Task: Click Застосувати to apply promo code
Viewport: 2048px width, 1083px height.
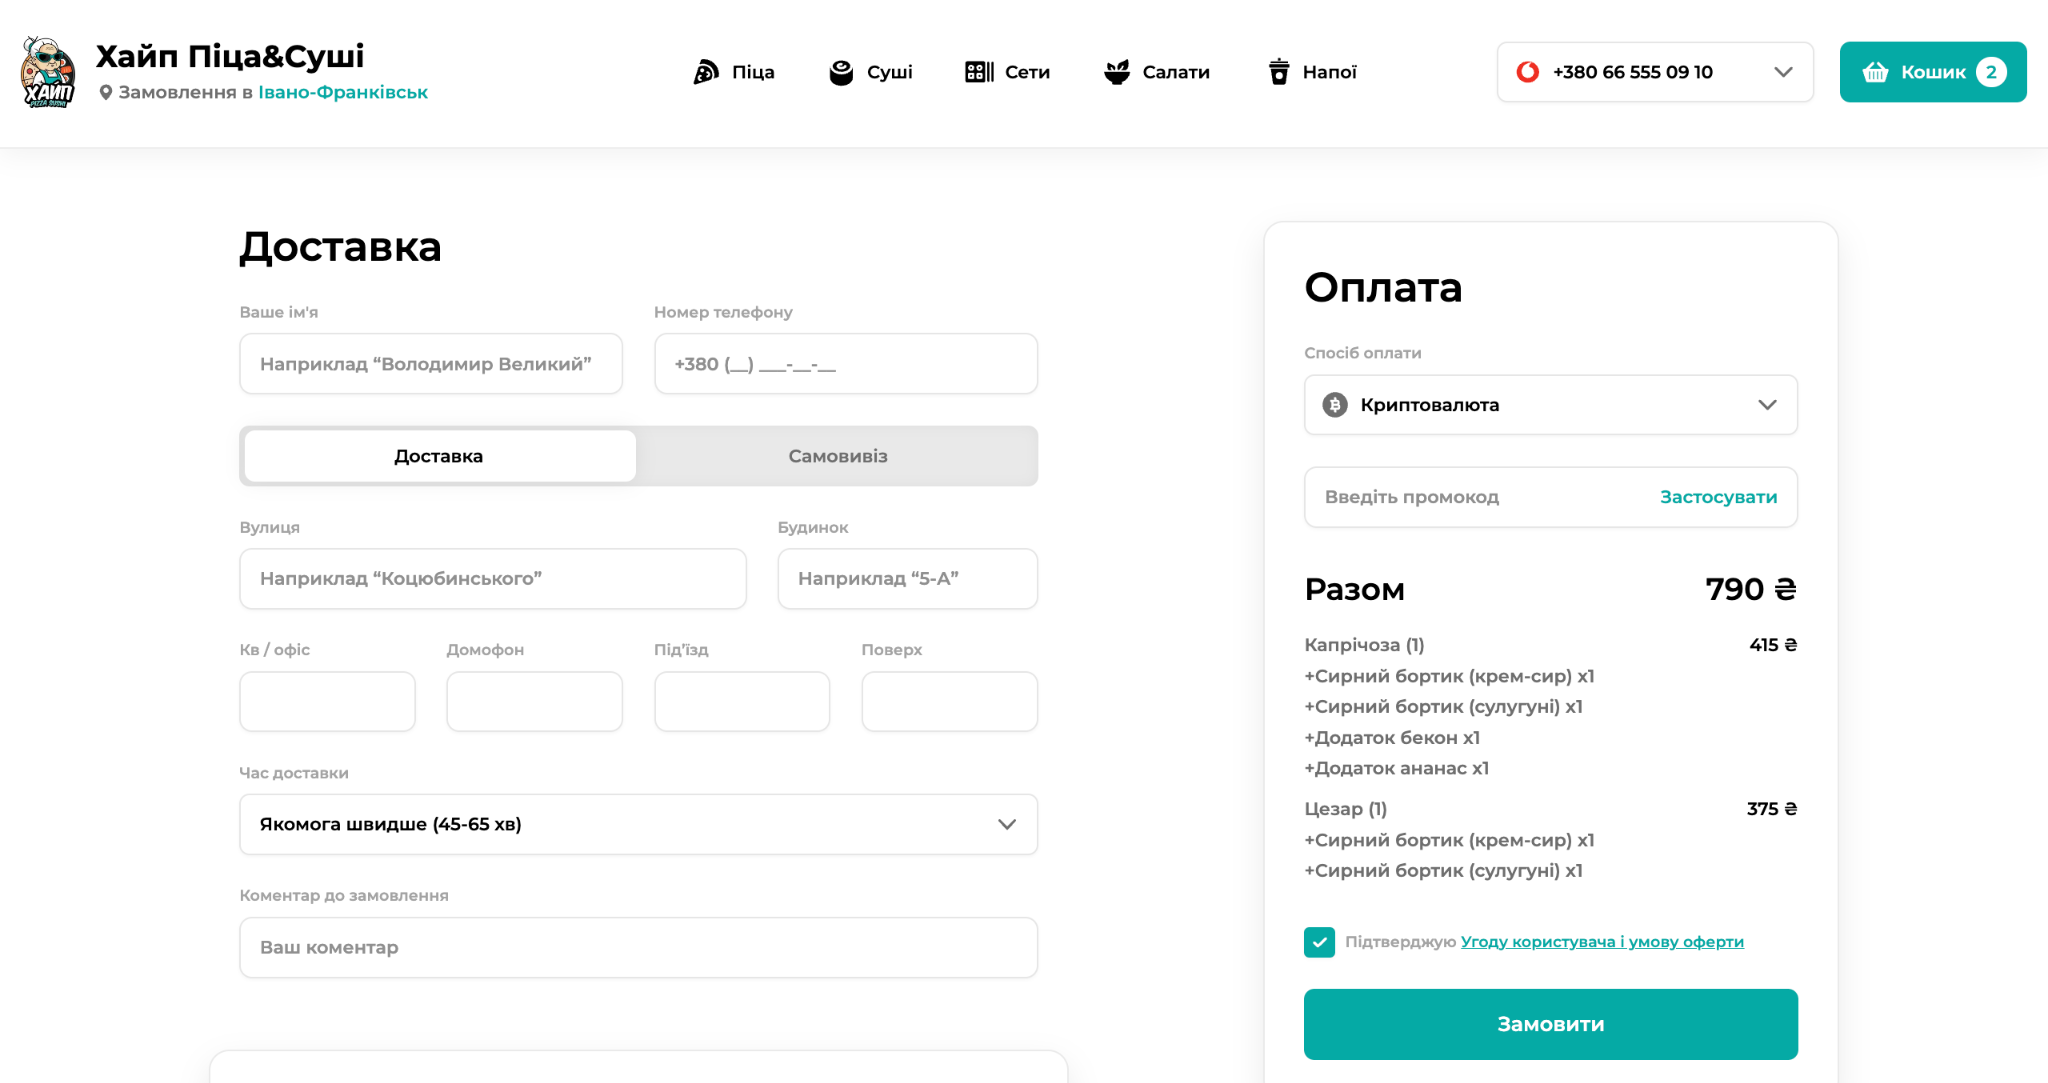Action: (1718, 497)
